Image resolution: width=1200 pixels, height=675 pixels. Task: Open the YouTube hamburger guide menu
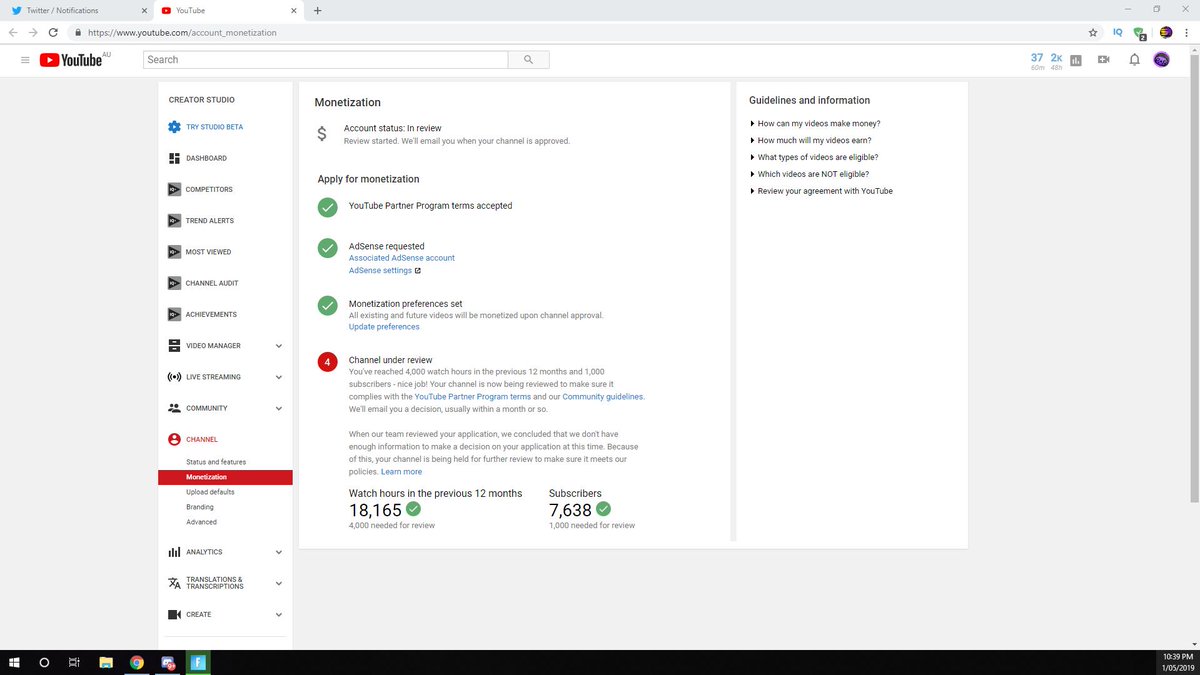(25, 60)
